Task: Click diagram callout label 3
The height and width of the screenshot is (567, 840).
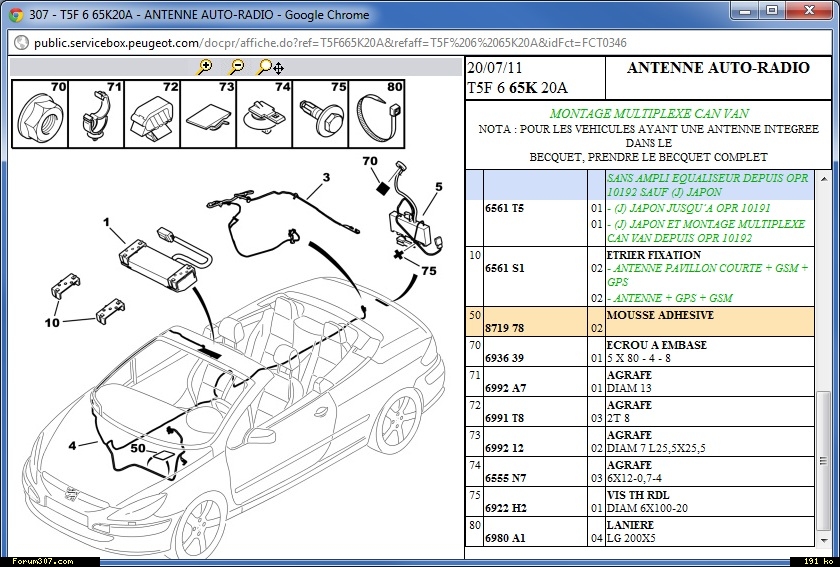Action: point(326,177)
